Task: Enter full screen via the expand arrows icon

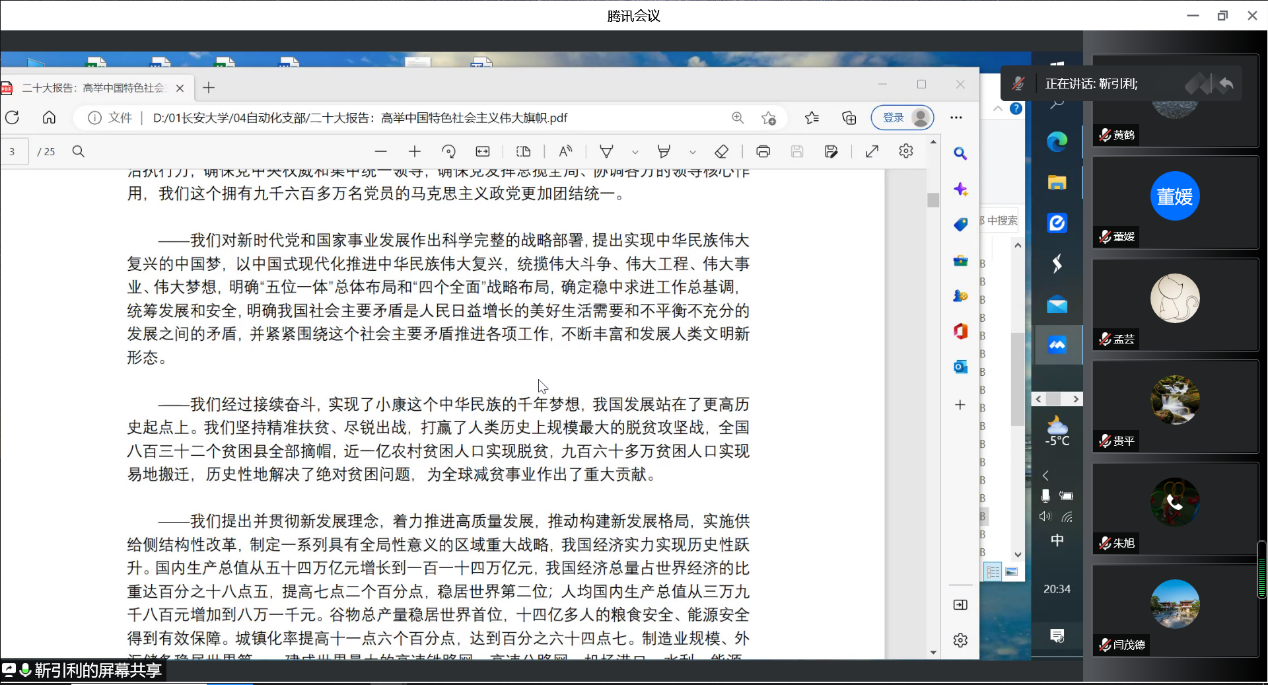Action: click(x=872, y=151)
